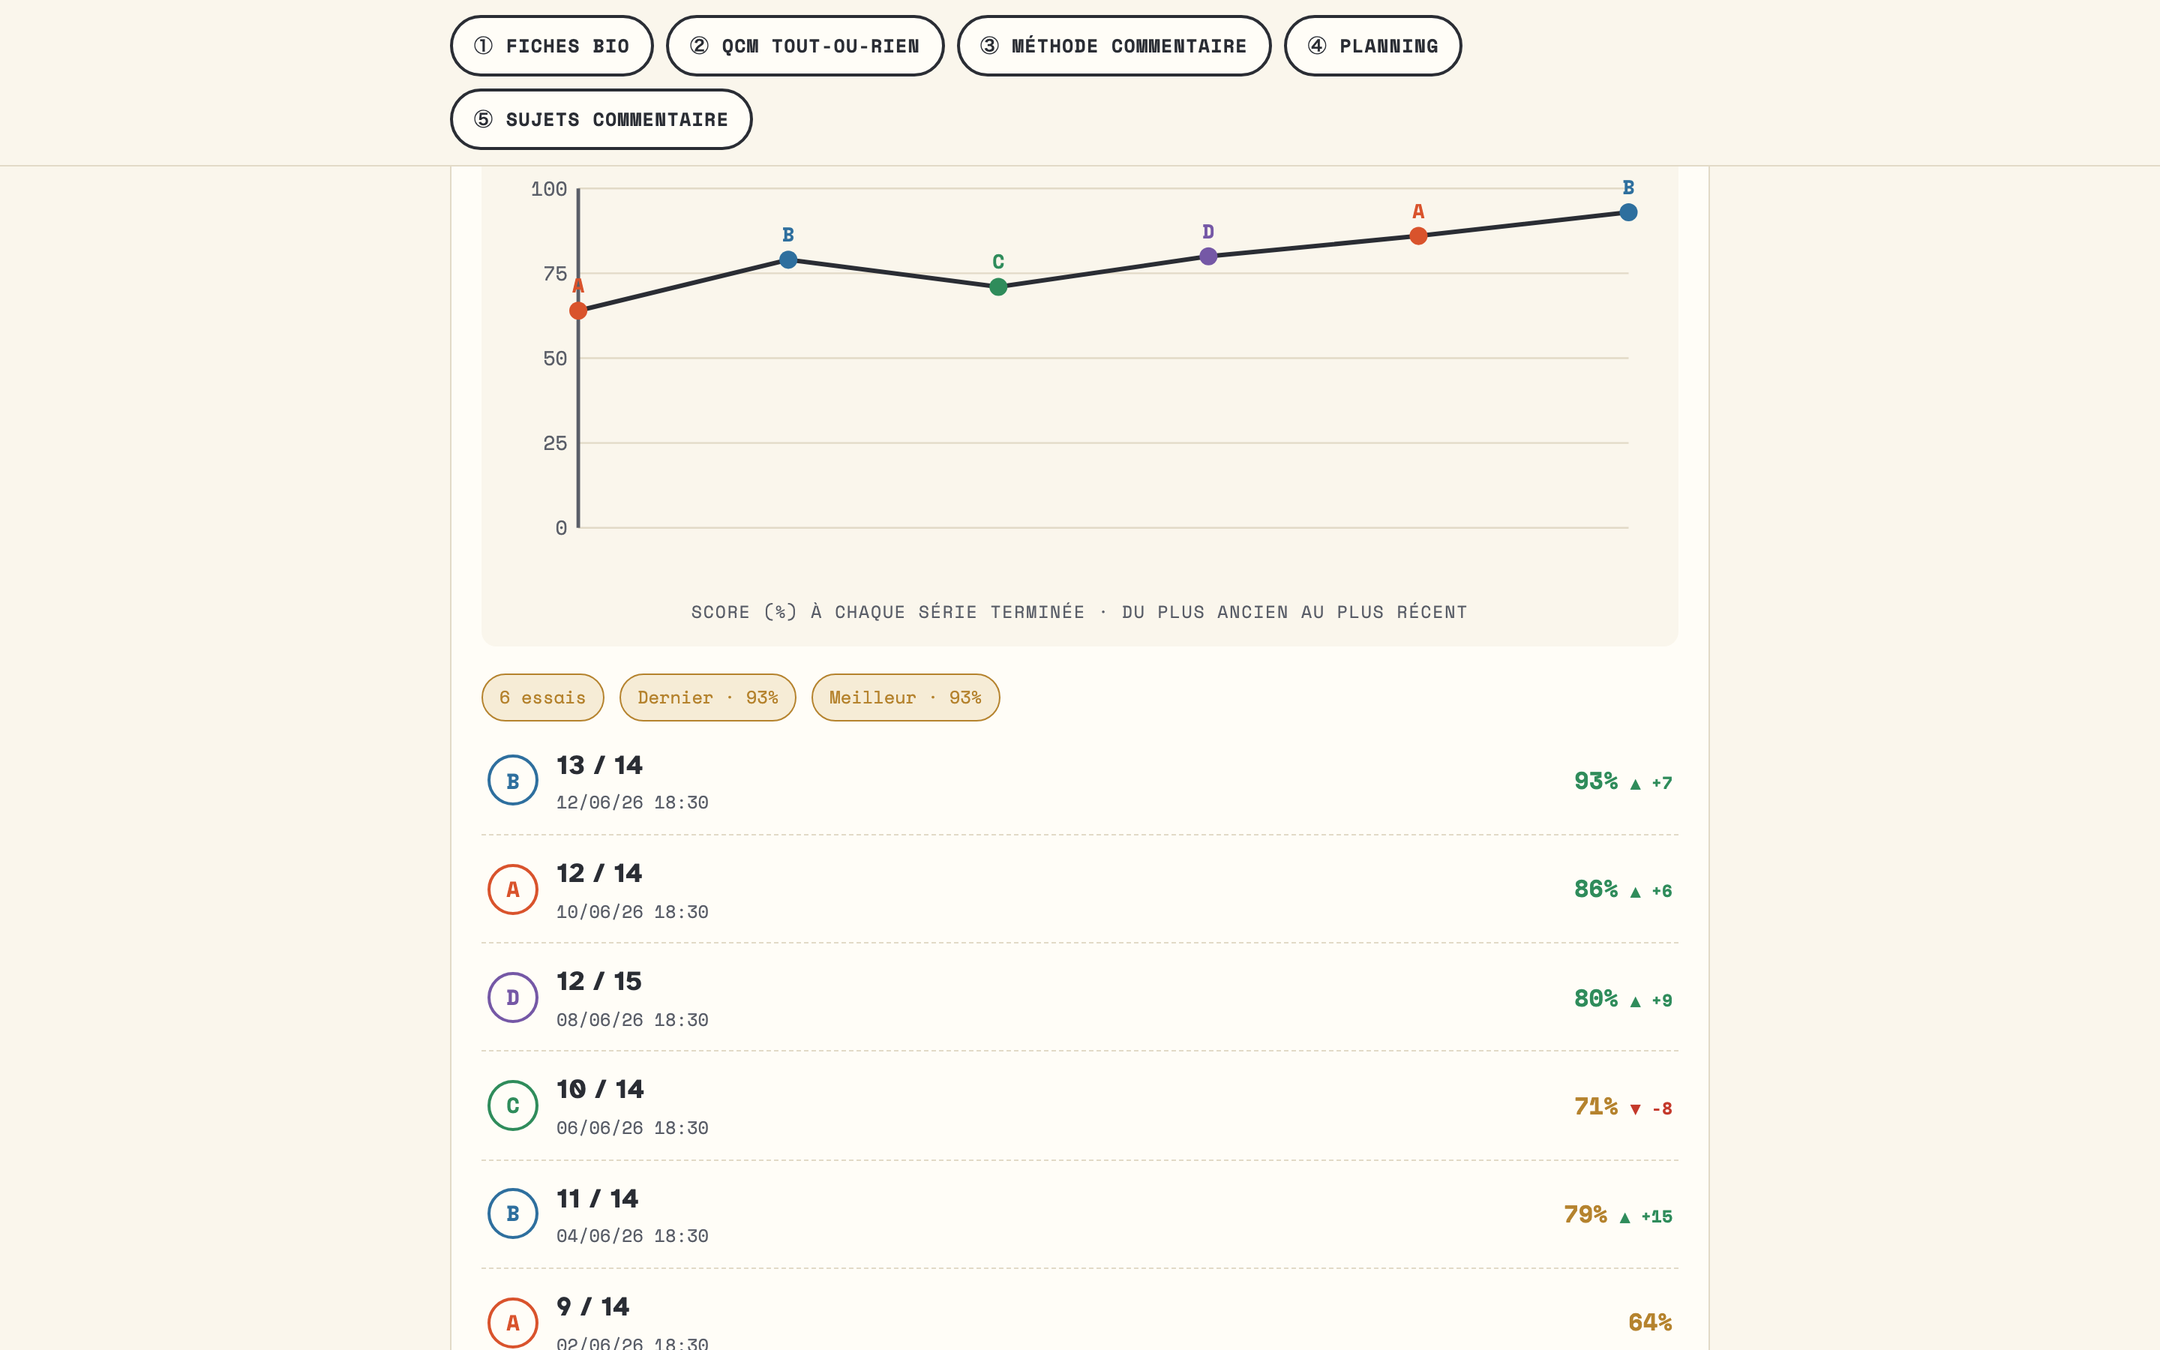
Task: Go to the Planning tab
Action: point(1373,46)
